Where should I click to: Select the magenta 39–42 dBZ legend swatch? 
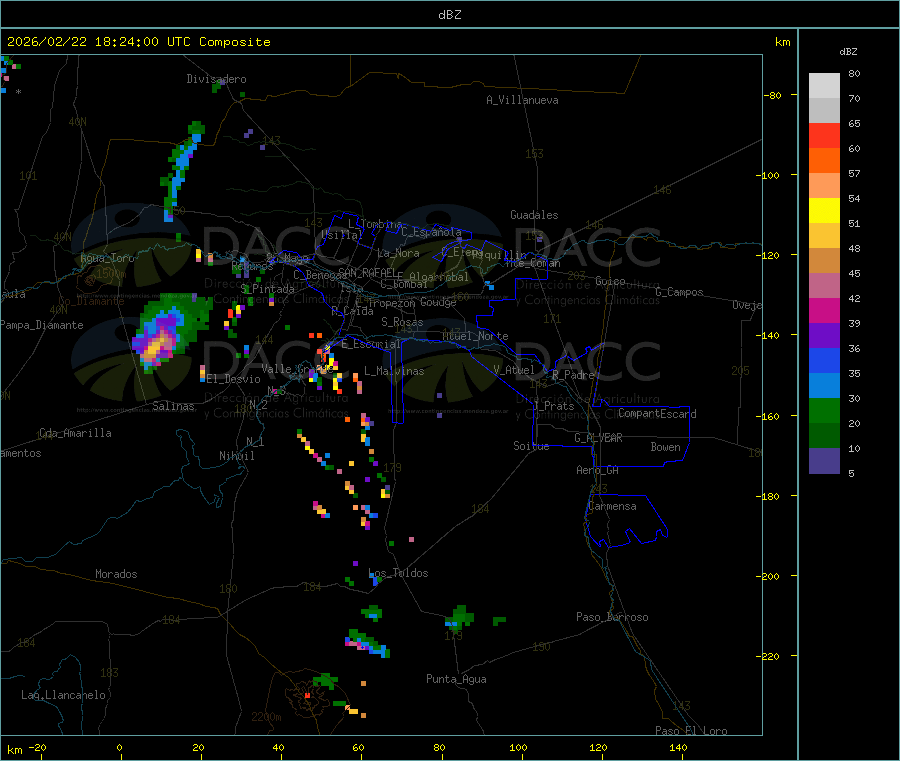click(x=824, y=310)
